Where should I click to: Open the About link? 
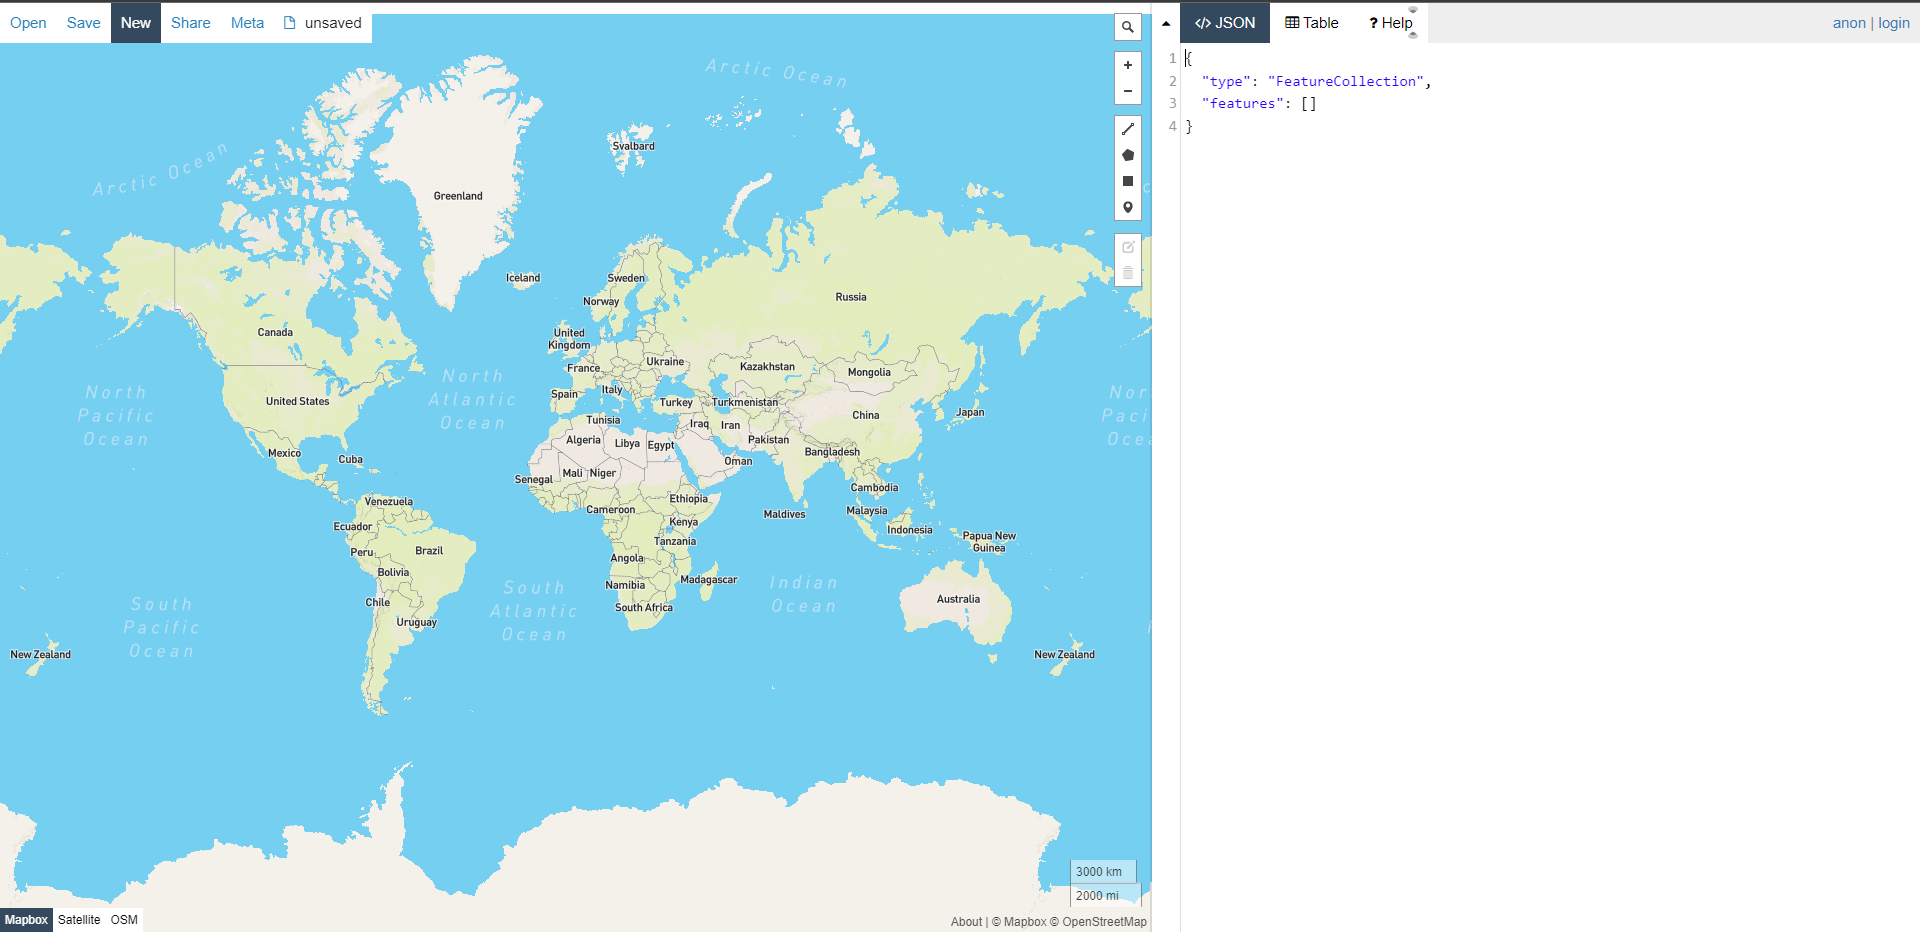coord(966,922)
